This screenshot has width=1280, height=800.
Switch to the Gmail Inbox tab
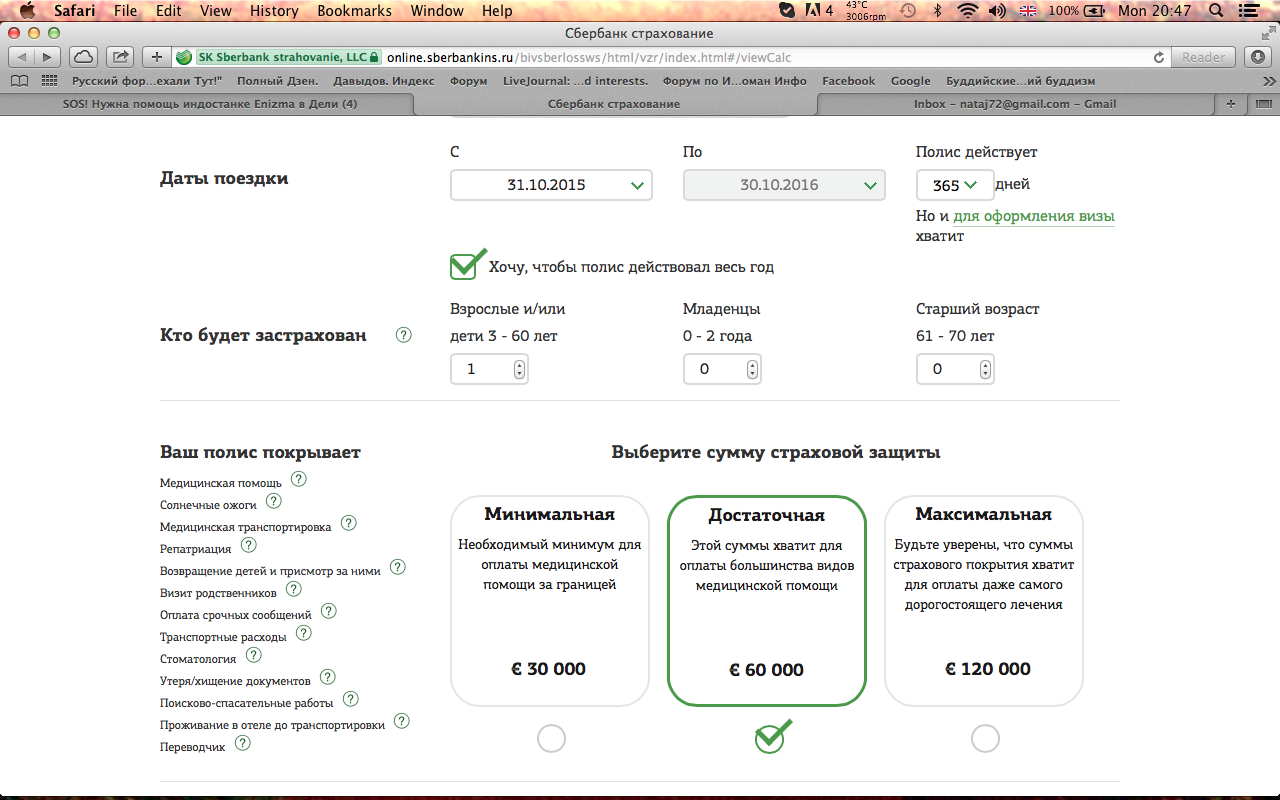pos(1014,104)
